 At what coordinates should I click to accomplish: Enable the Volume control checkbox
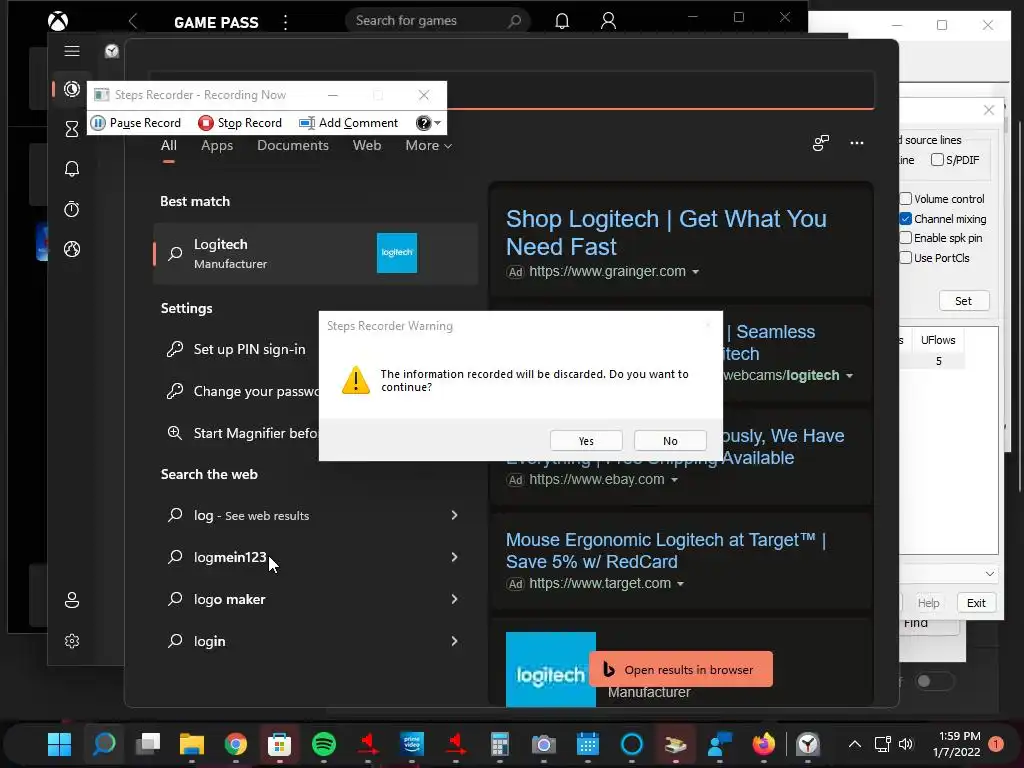906,199
